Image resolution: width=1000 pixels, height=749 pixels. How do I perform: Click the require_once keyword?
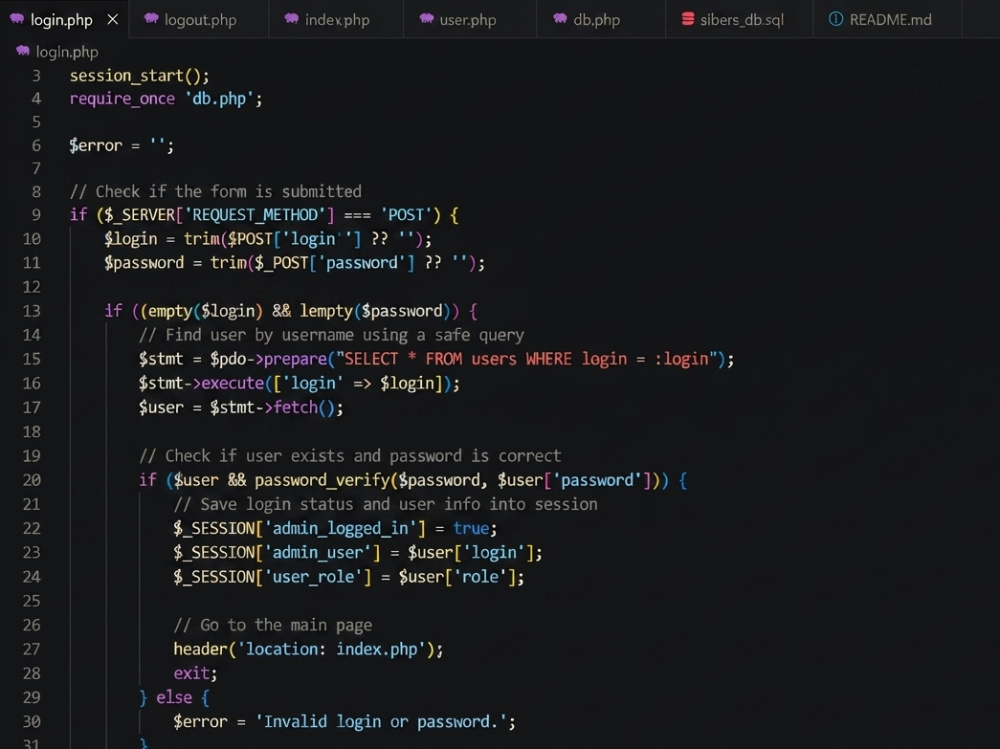click(122, 99)
